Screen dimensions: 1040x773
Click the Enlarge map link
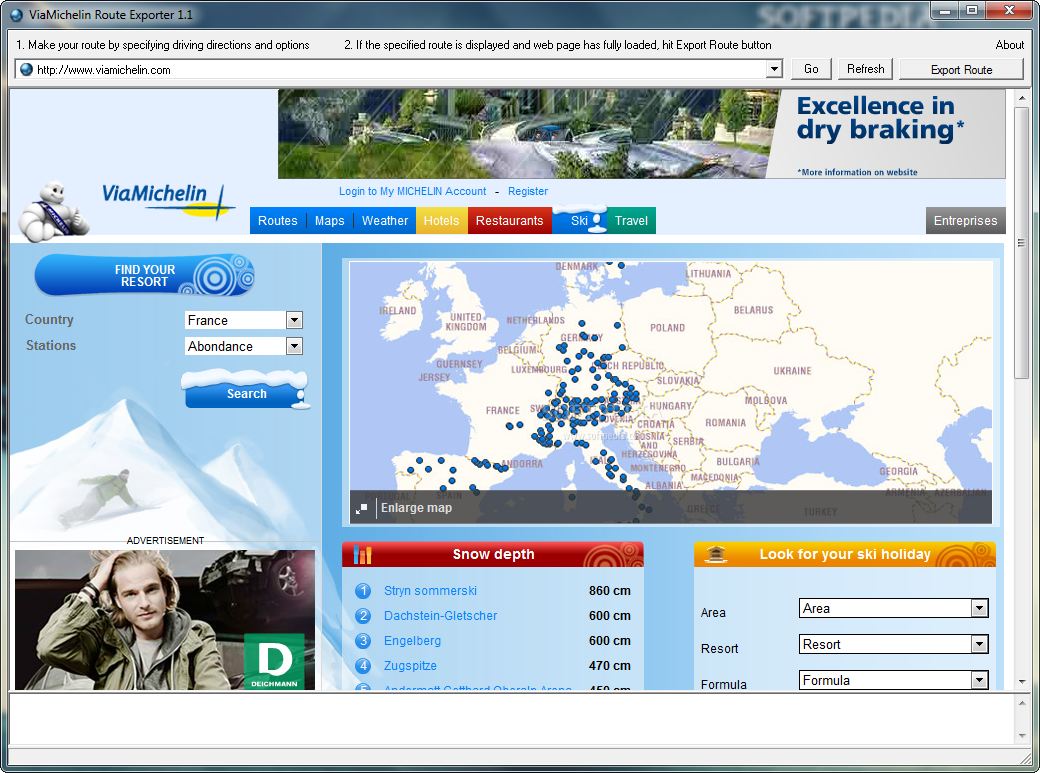tap(416, 508)
